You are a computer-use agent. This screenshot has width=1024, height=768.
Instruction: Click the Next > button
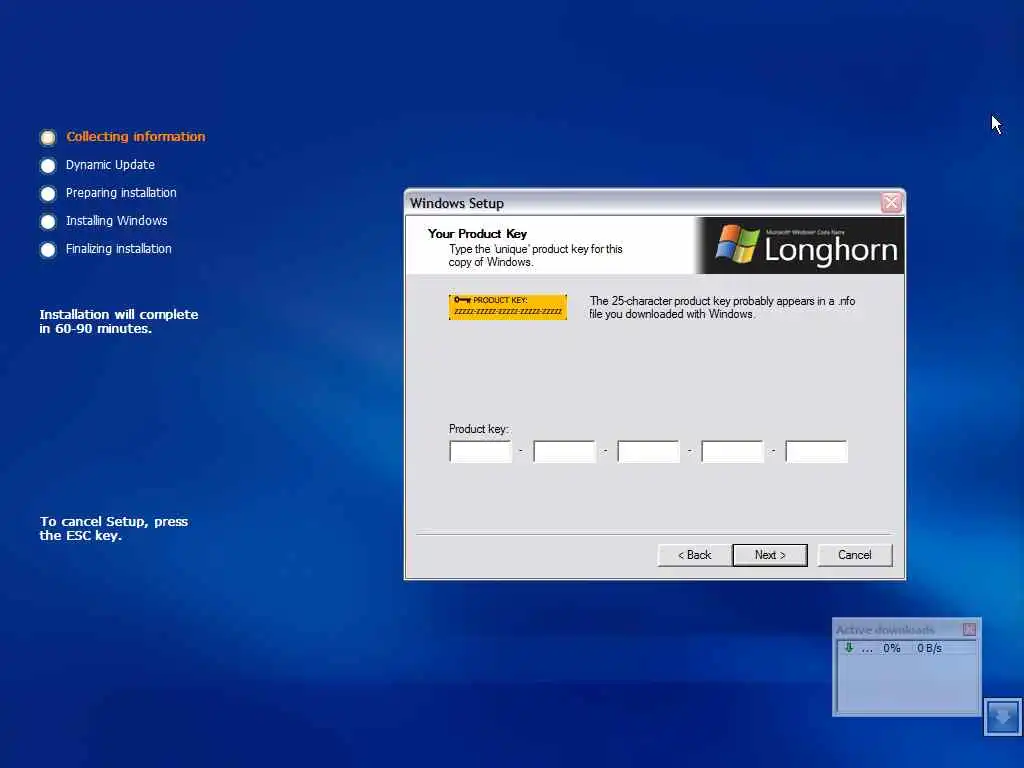click(770, 555)
